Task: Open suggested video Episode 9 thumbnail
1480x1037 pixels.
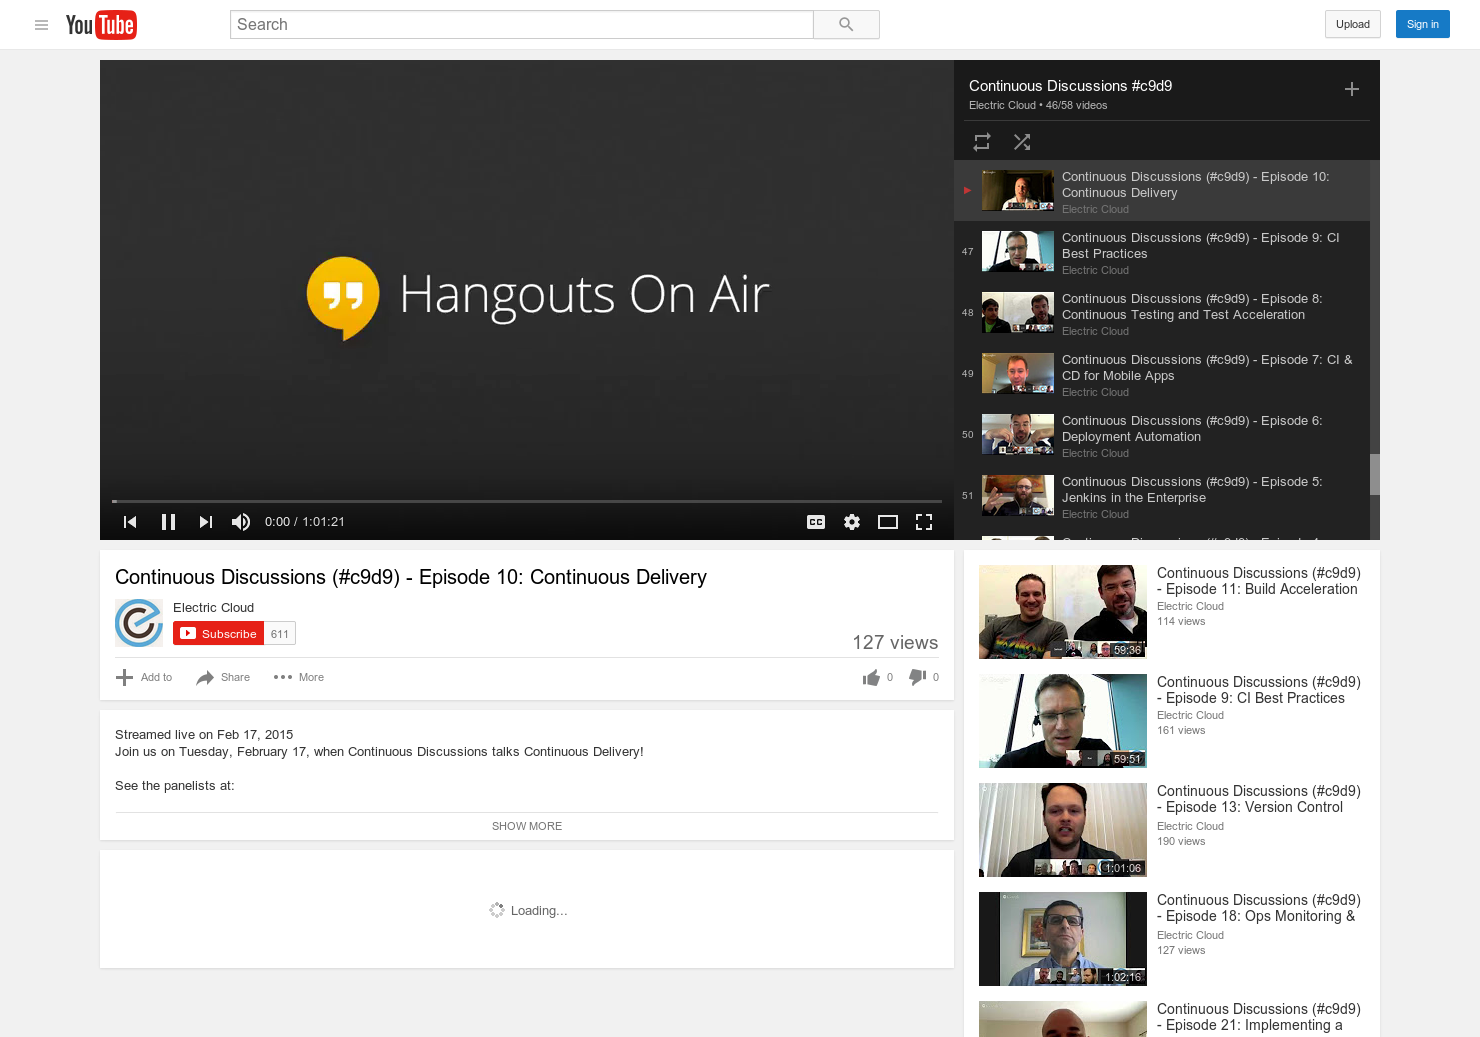Action: tap(1063, 721)
